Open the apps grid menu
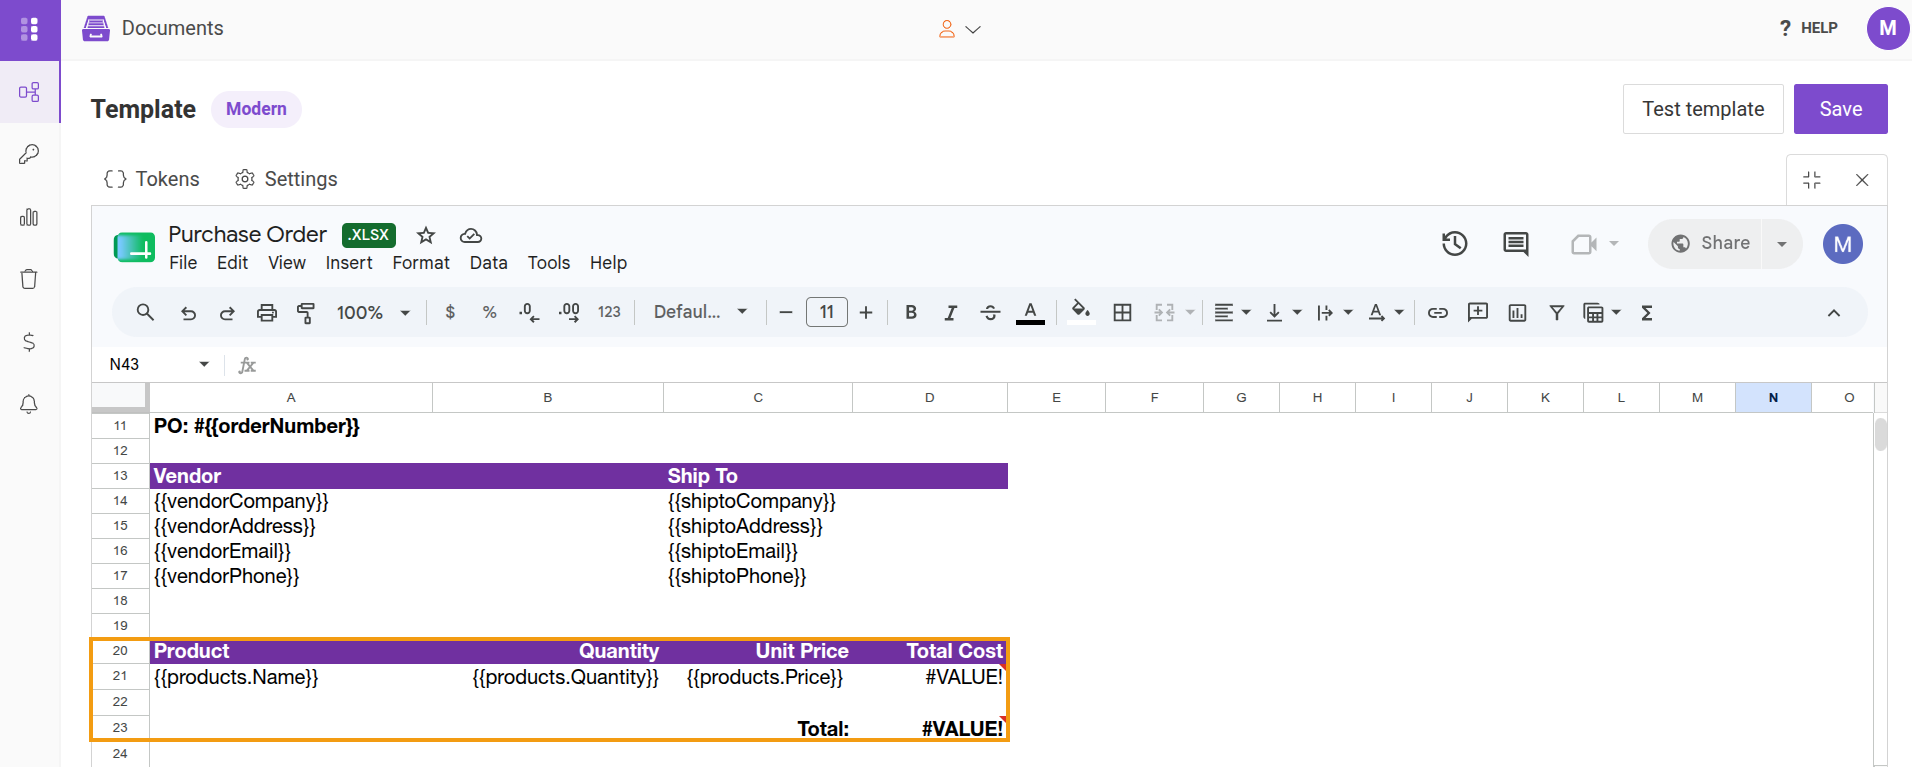The height and width of the screenshot is (767, 1912). pos(30,29)
